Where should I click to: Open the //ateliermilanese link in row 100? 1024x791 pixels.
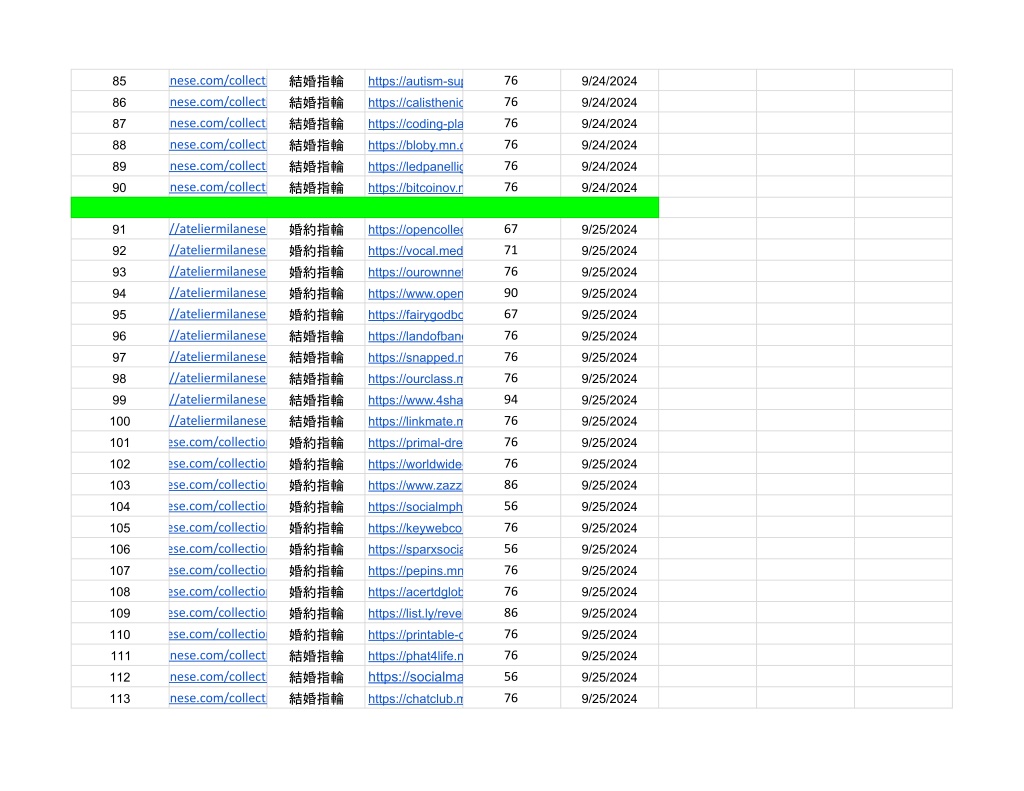coord(217,421)
